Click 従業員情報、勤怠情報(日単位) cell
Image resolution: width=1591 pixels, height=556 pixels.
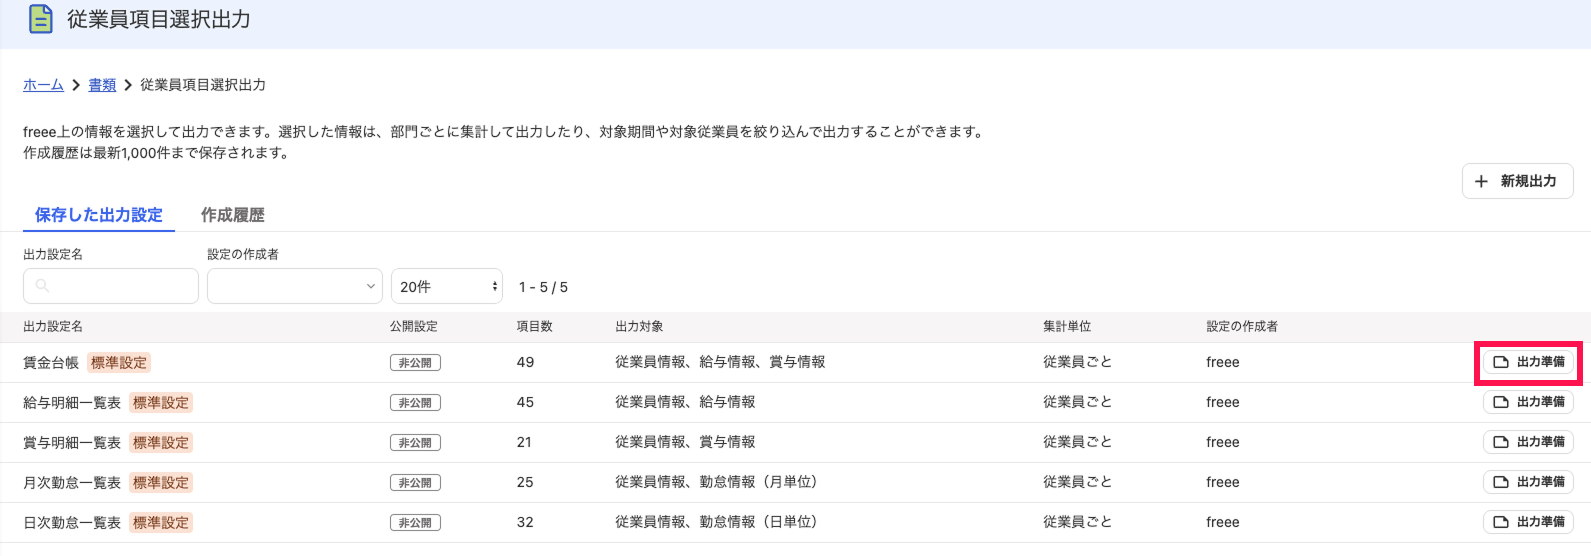717,522
